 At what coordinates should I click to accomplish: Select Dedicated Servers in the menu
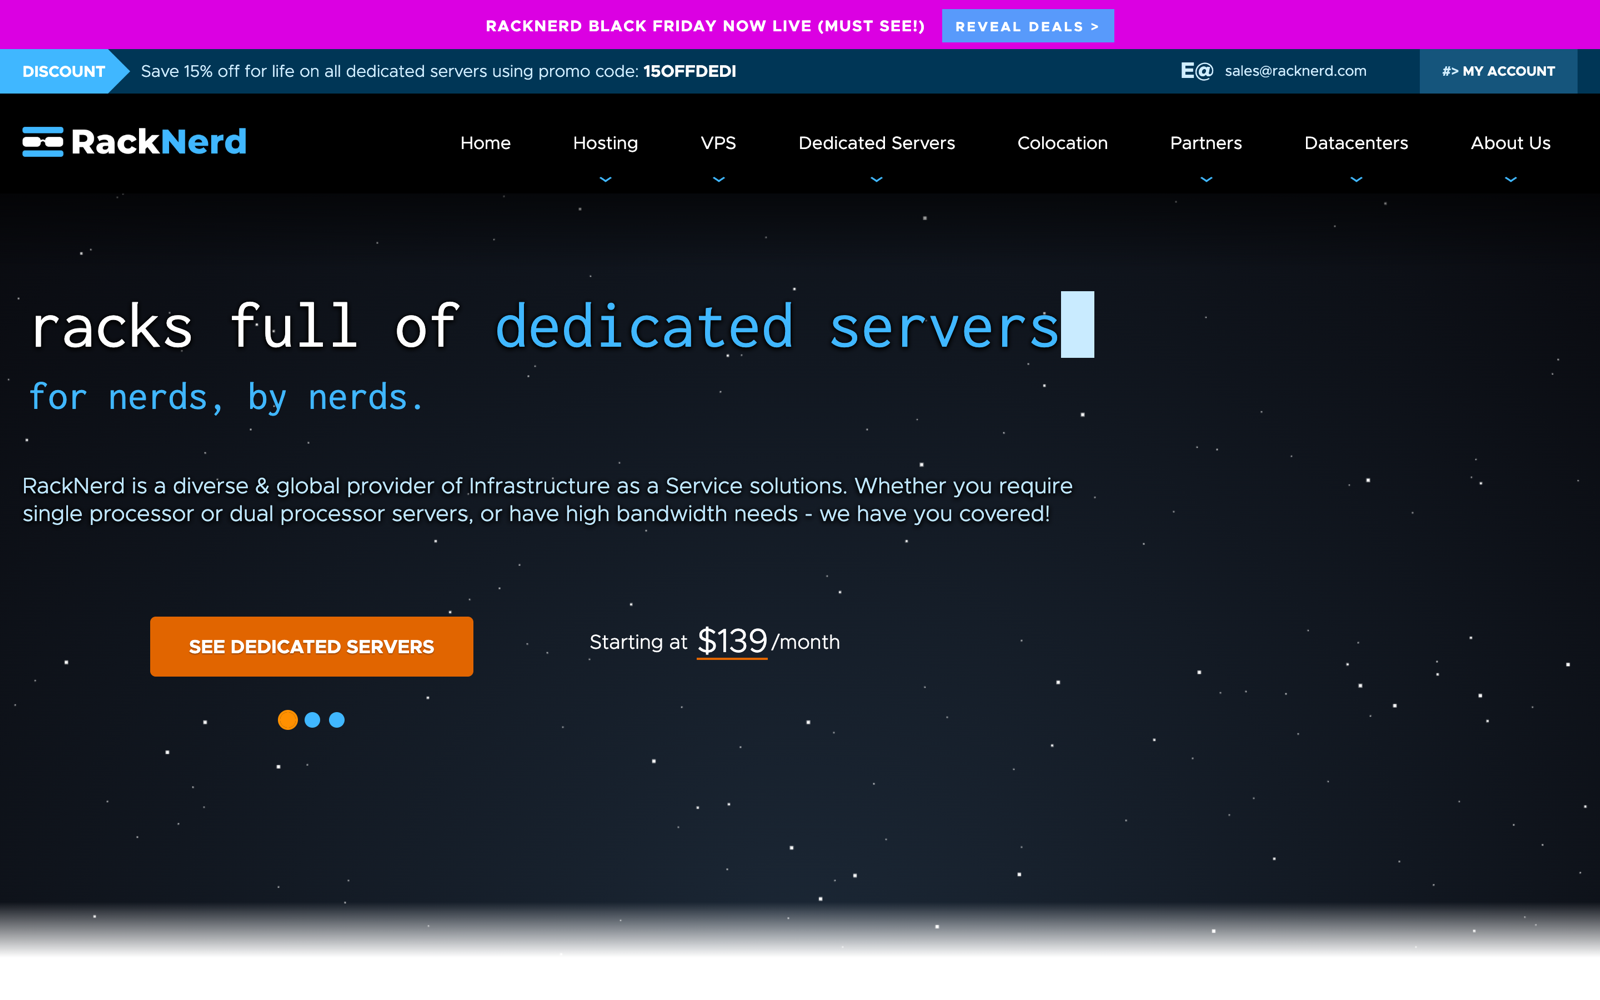click(x=876, y=143)
